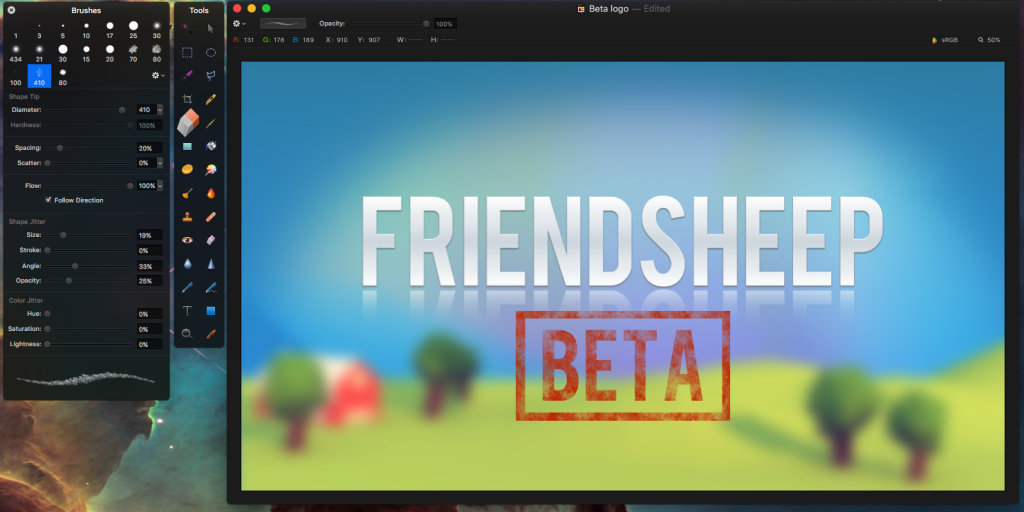Select the Gradient rectangle tool
The height and width of the screenshot is (512, 1024).
point(187,146)
